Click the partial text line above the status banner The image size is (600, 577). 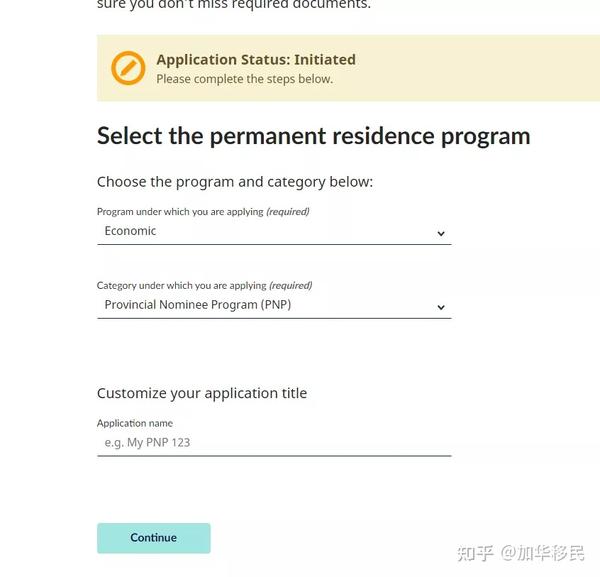pos(234,5)
